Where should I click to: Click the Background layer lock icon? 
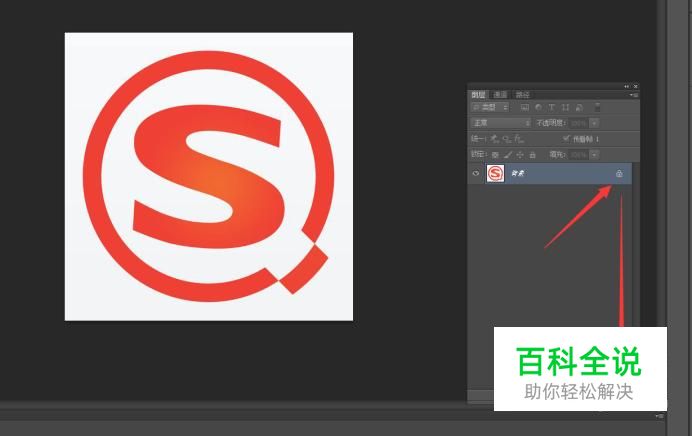point(619,173)
